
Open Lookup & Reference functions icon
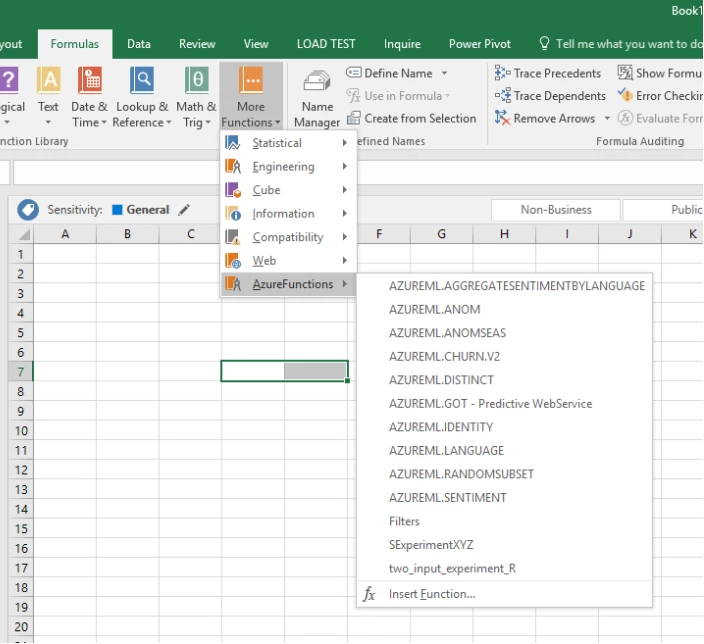[142, 80]
